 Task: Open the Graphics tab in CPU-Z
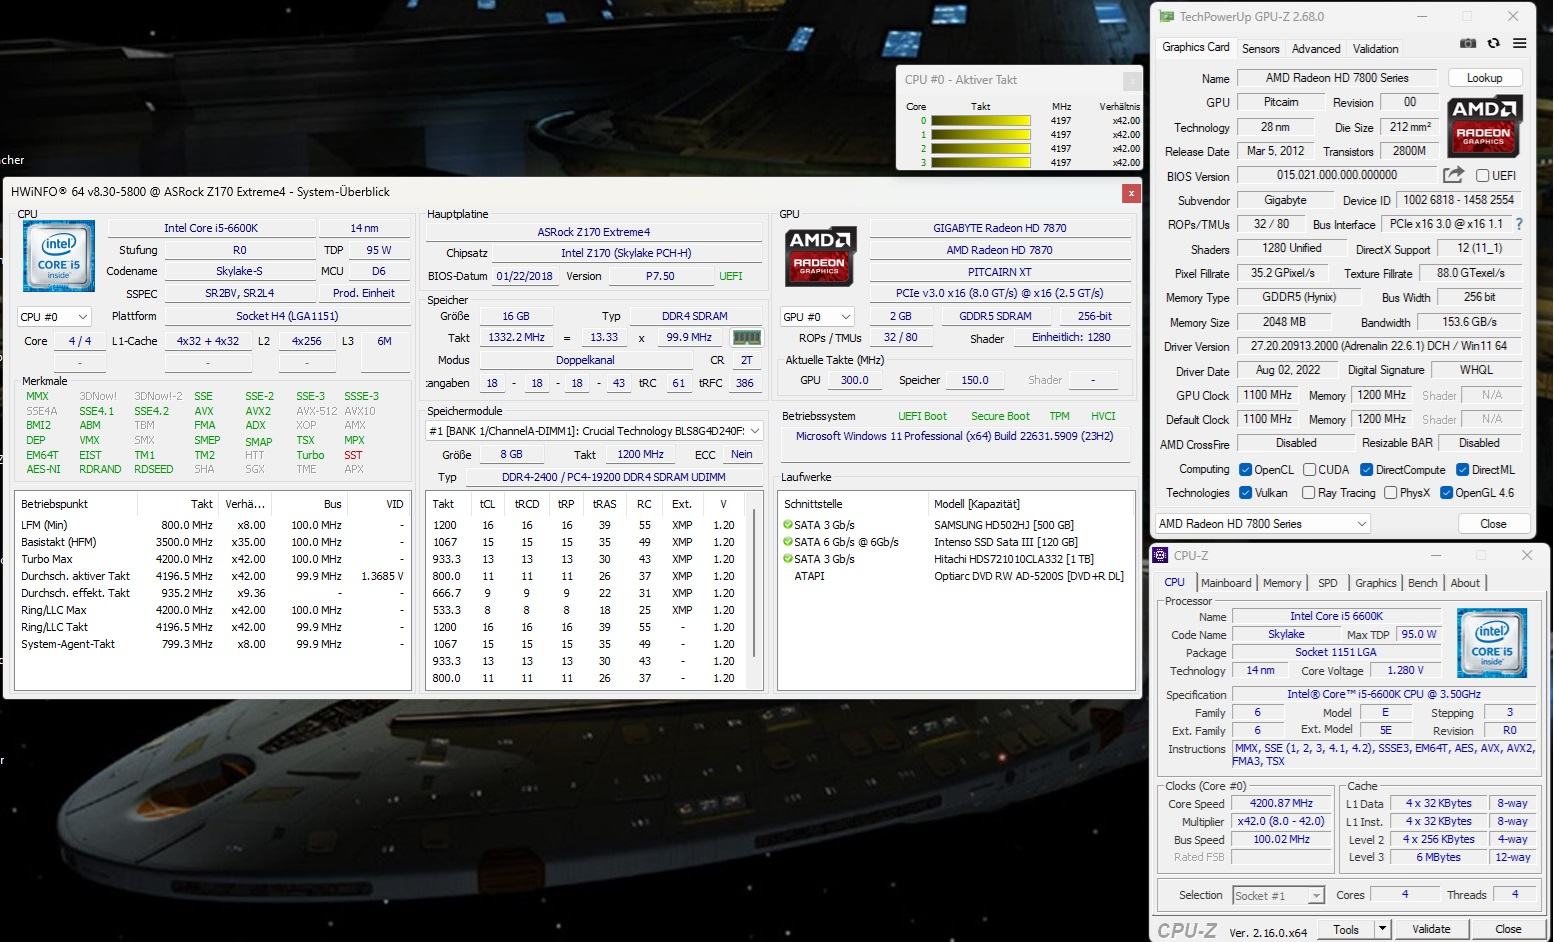point(1375,583)
